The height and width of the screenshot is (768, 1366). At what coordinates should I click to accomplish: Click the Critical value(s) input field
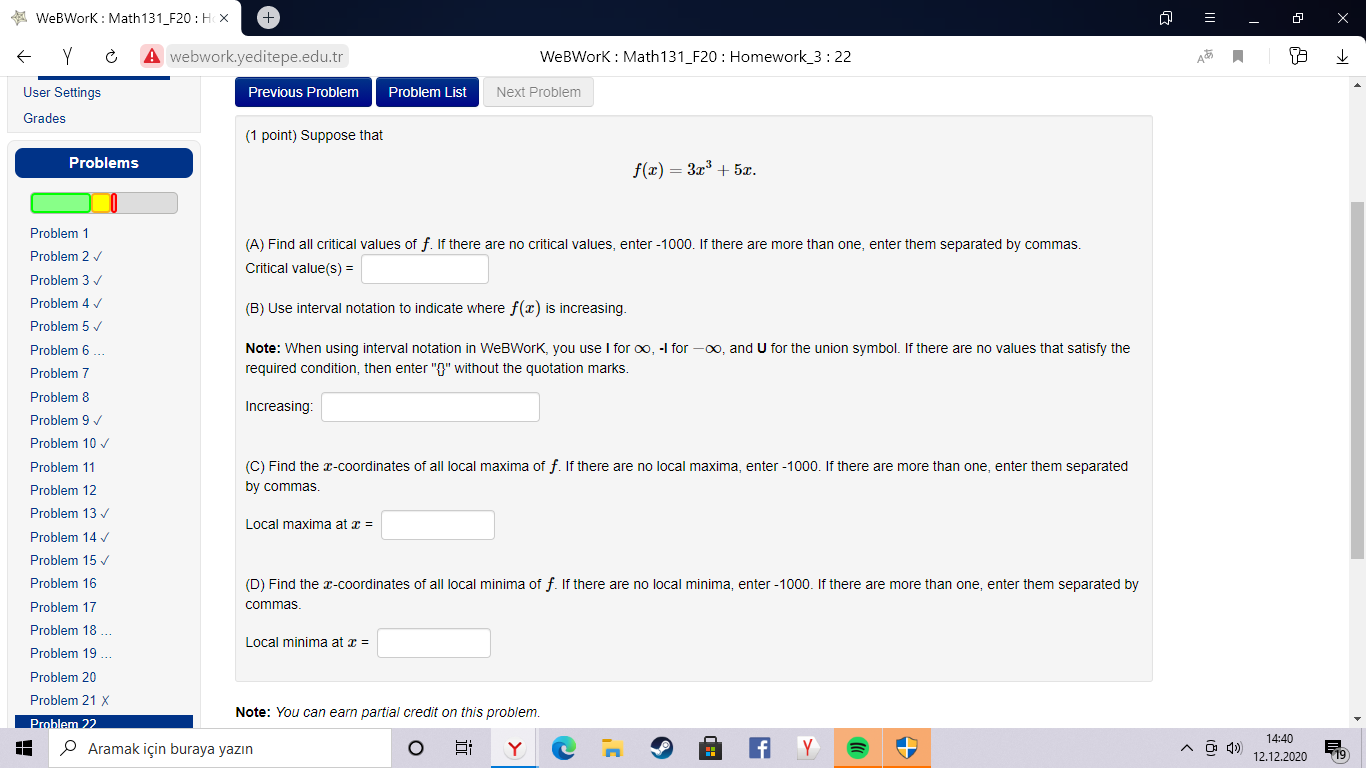pos(425,270)
